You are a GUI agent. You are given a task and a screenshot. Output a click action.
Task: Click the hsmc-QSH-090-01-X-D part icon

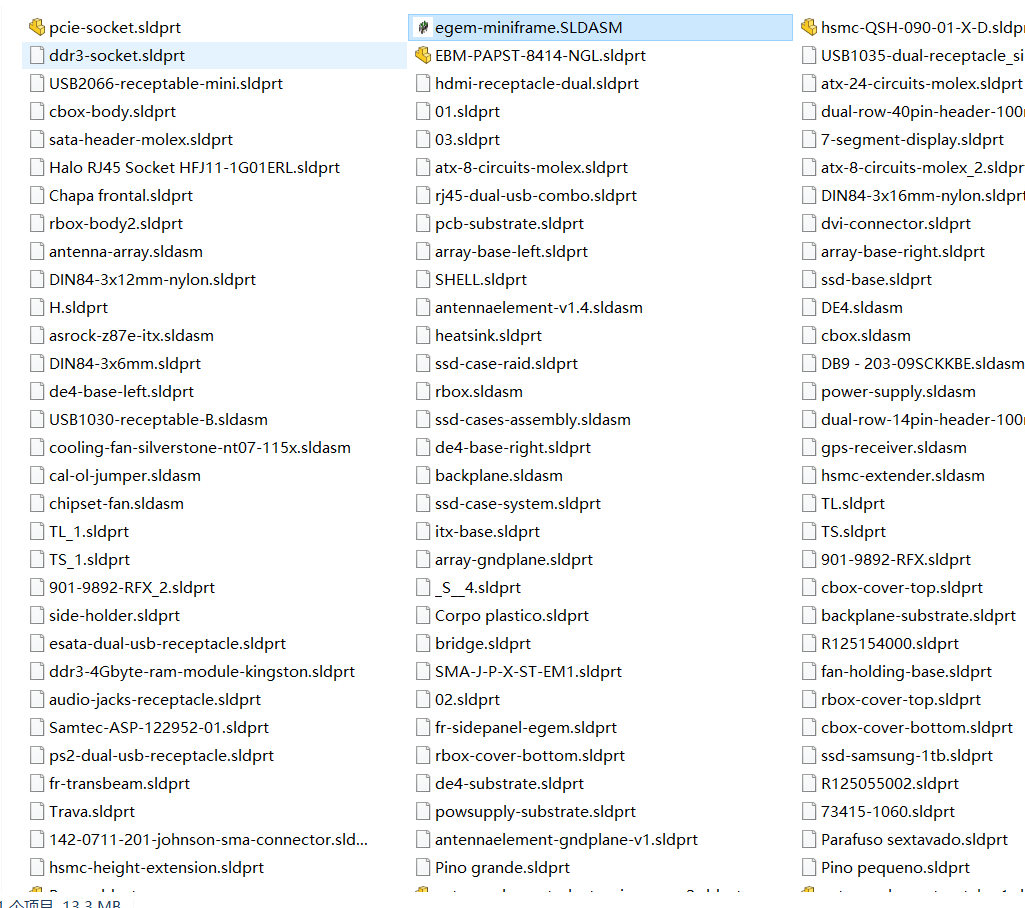click(809, 27)
